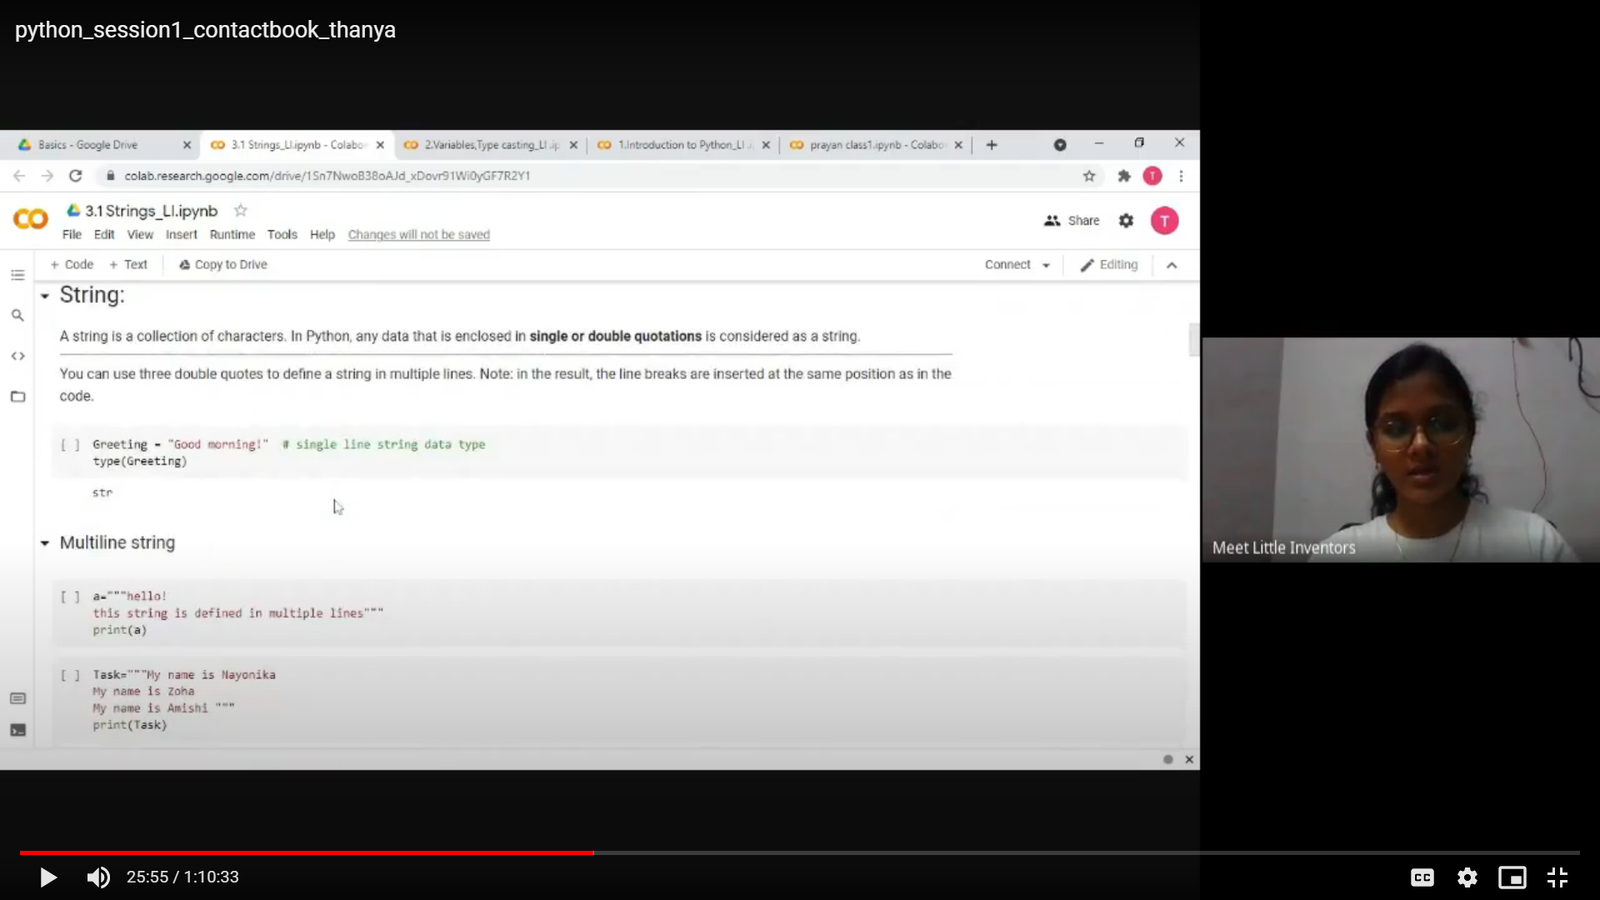This screenshot has height=900, width=1600.
Task: Toggle closed captions on the video
Action: pos(1422,877)
